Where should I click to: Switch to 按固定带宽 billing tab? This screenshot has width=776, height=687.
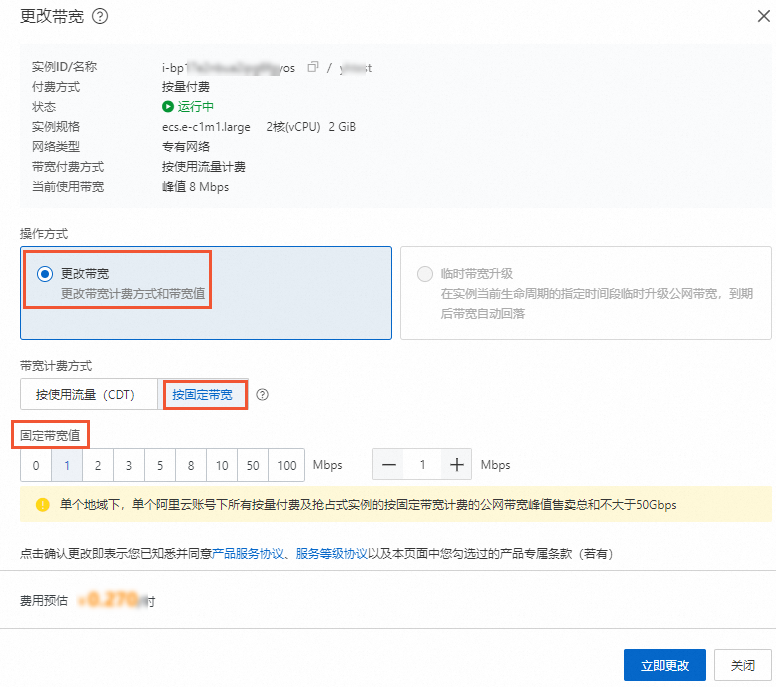click(203, 395)
